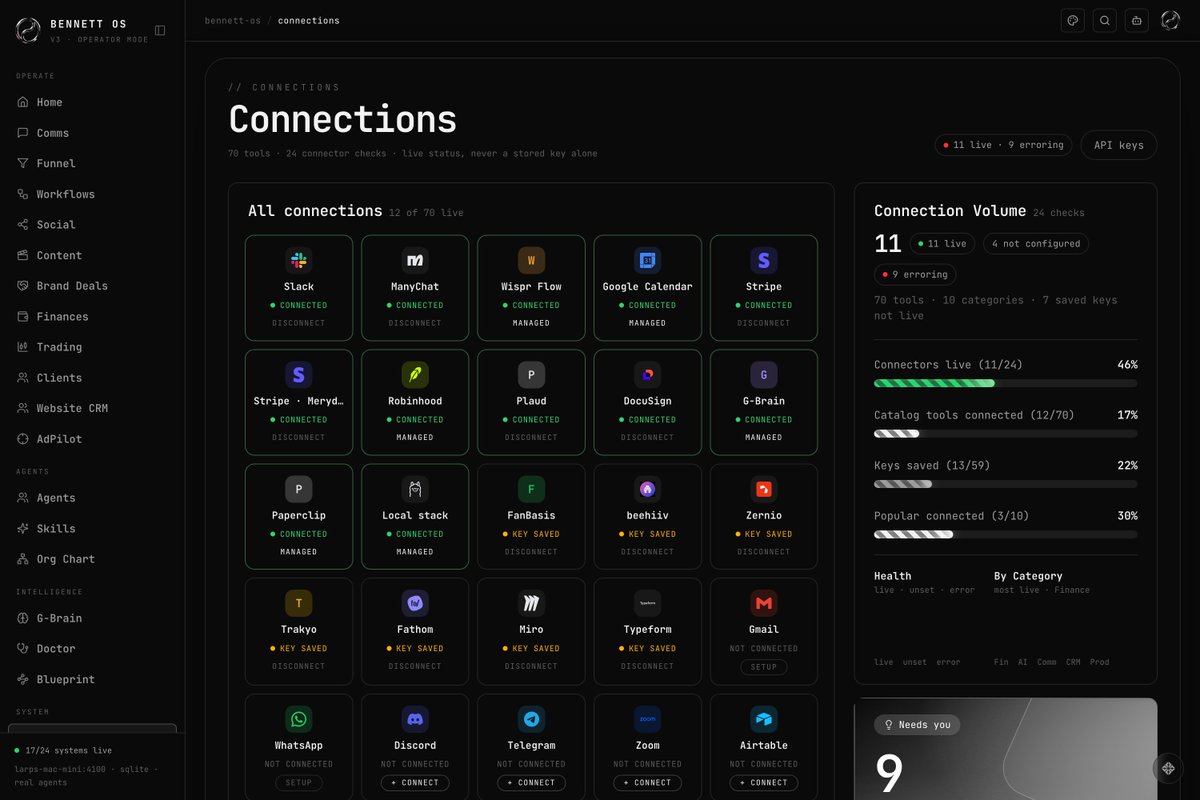1200x800 pixels.
Task: Open search via magnifier icon
Action: [1104, 20]
